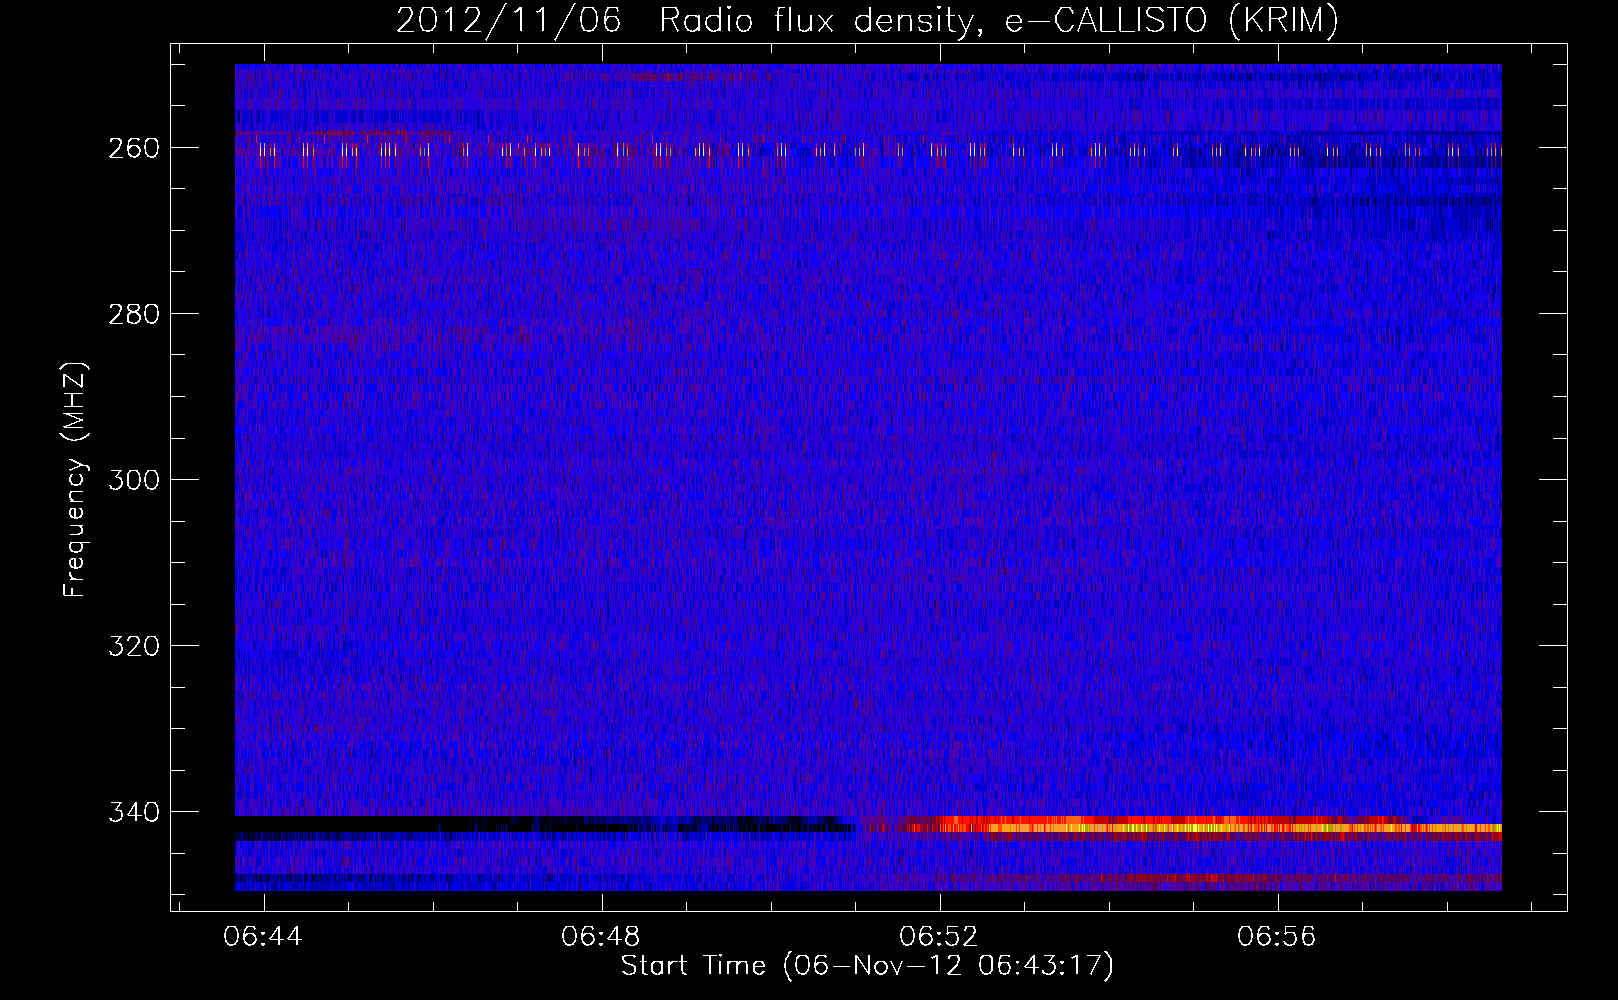Screen dimensions: 1618x1000
Task: Click the 'Start Time (06-Nov-12 06:43:17)' label
Action: 867,966
